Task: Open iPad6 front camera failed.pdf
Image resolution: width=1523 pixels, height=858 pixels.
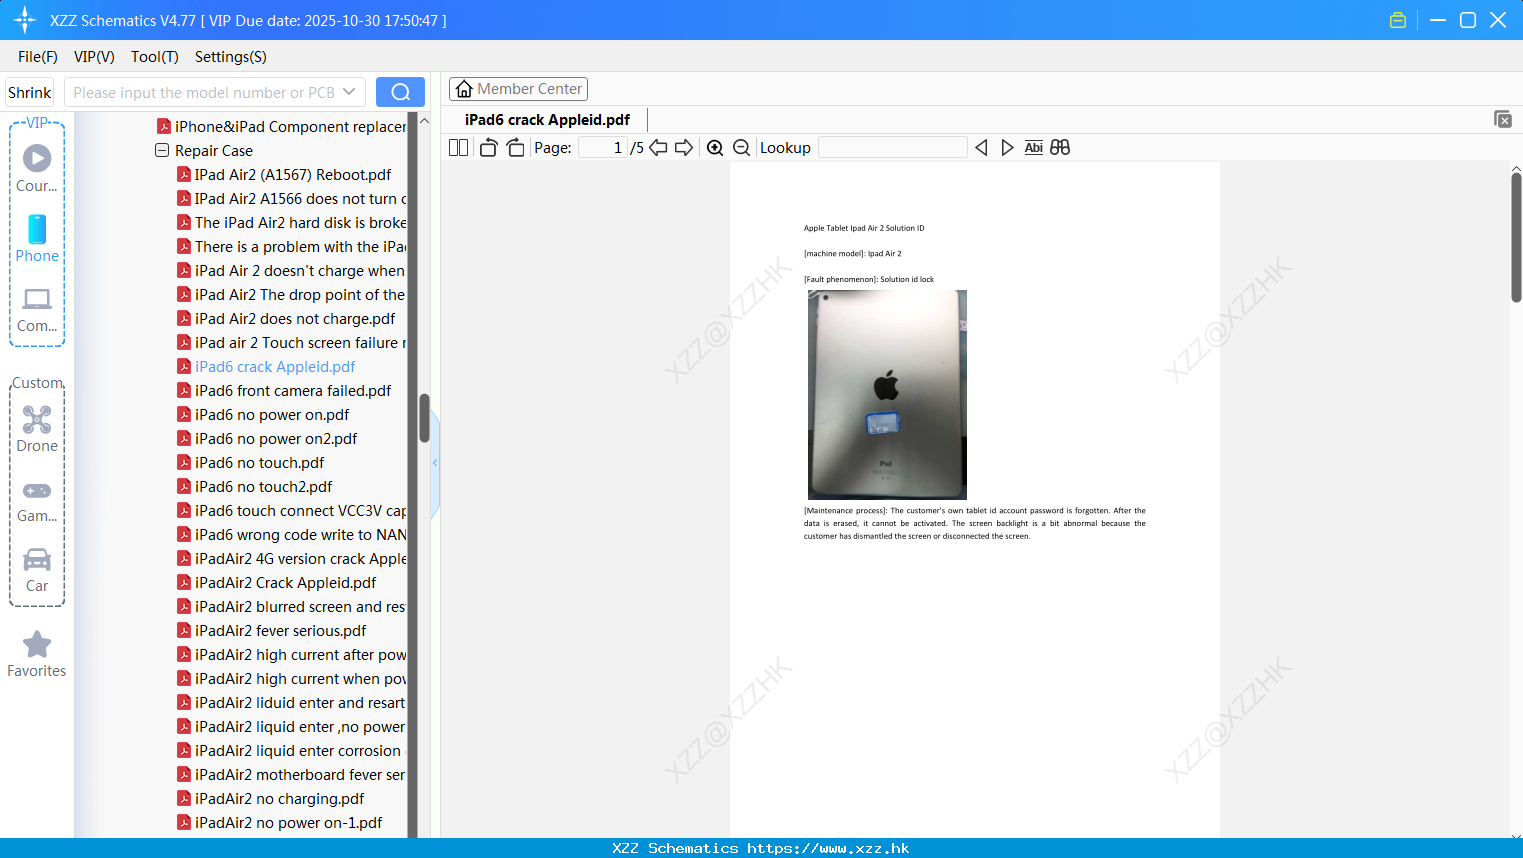Action: tap(284, 391)
